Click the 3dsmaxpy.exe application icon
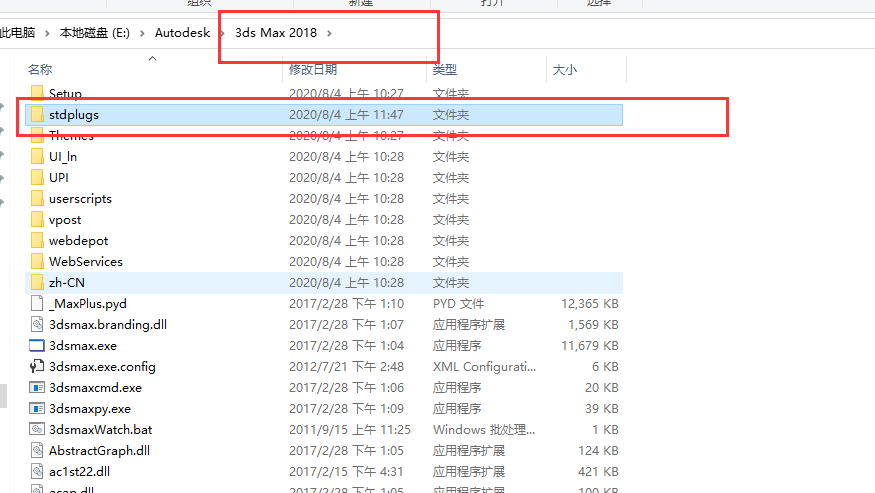875x493 pixels. (x=37, y=409)
